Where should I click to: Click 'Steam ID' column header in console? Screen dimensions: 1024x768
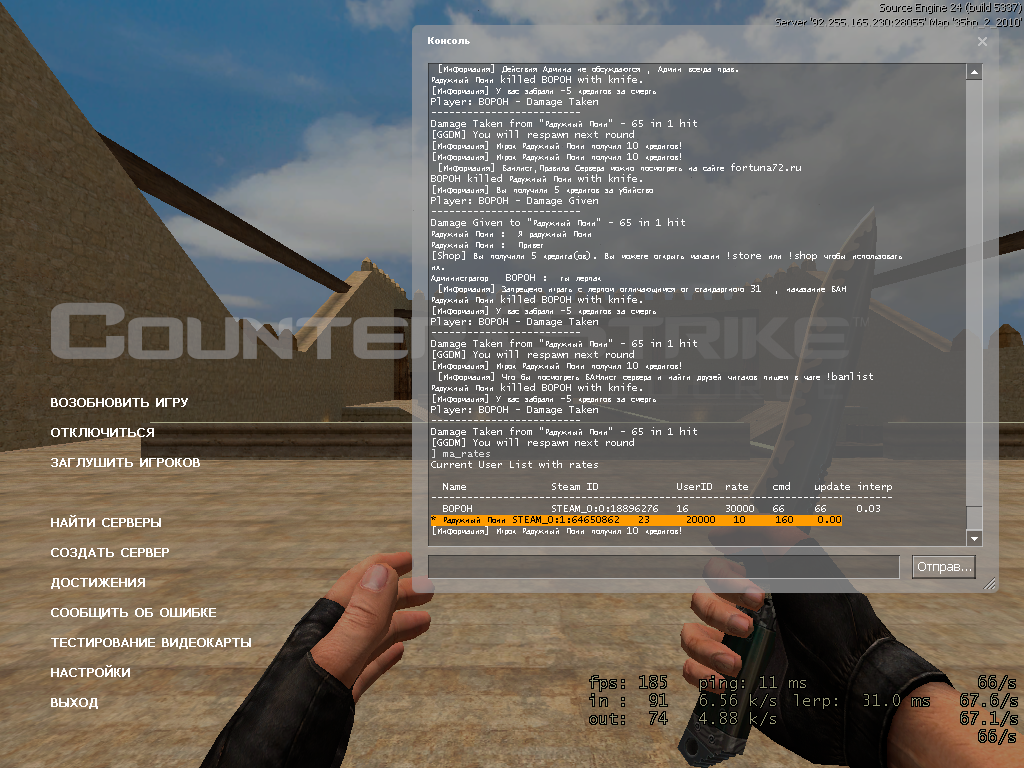pos(574,487)
